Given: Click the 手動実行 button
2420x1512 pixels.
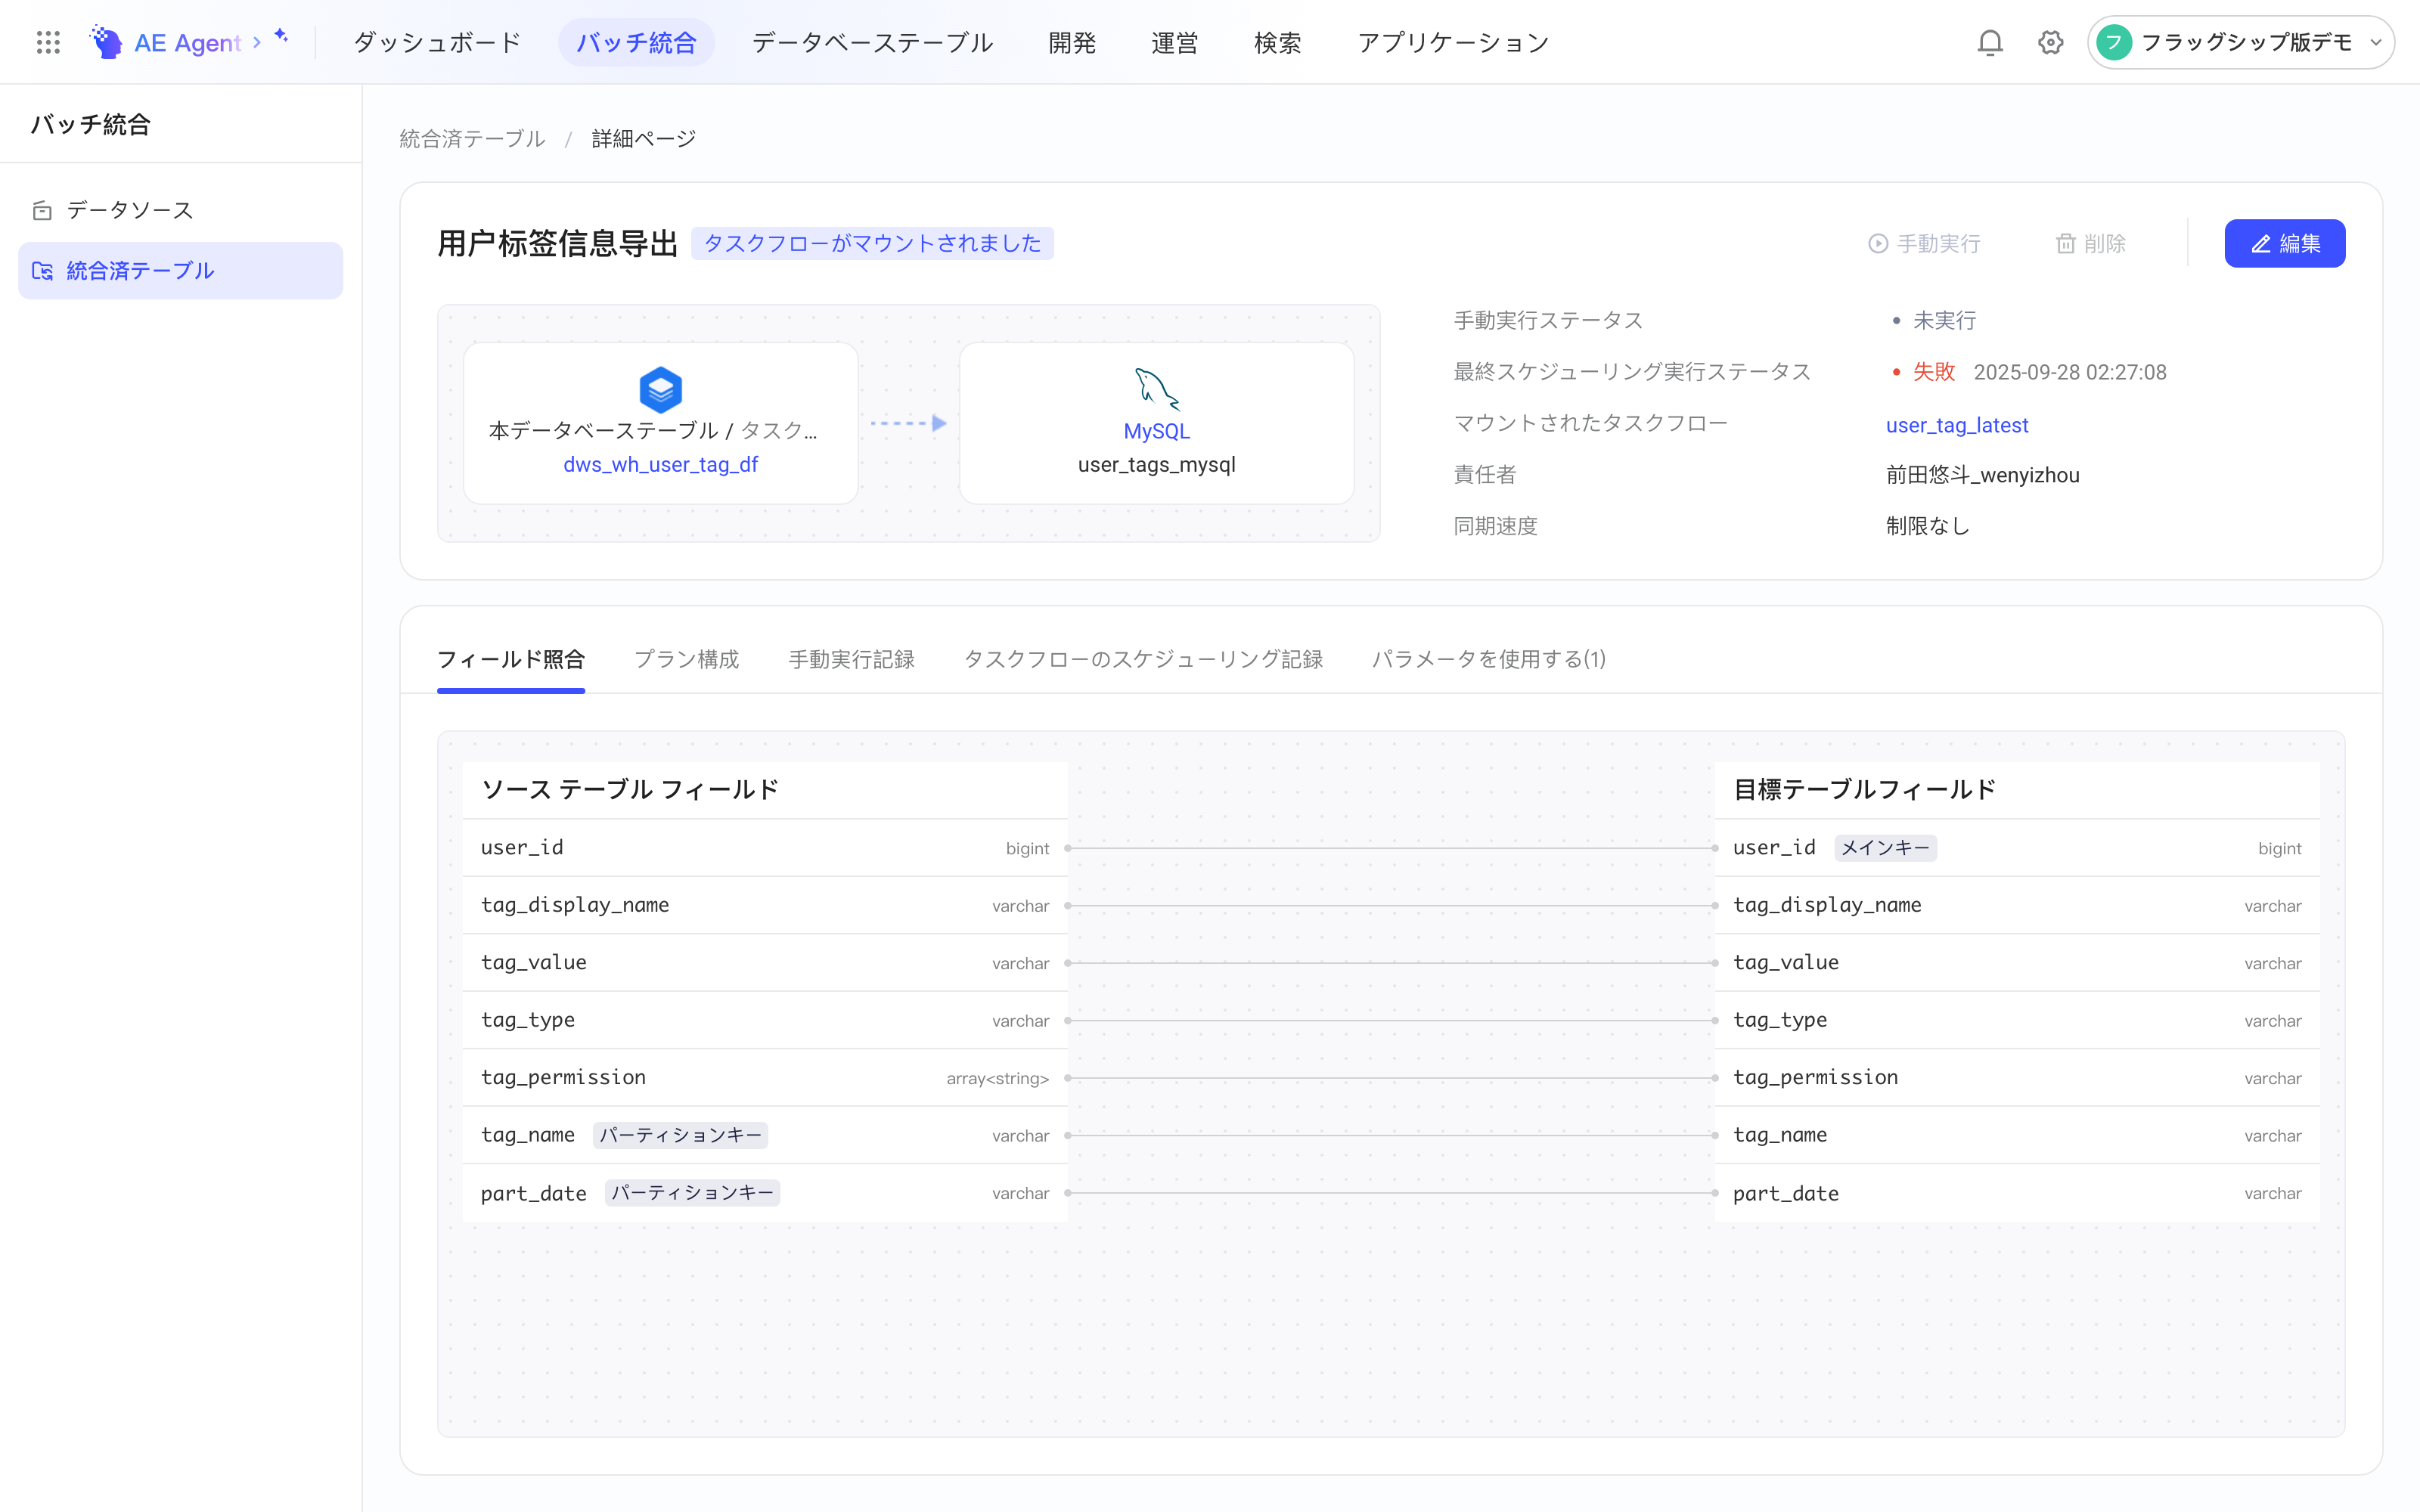Looking at the screenshot, I should 1924,243.
